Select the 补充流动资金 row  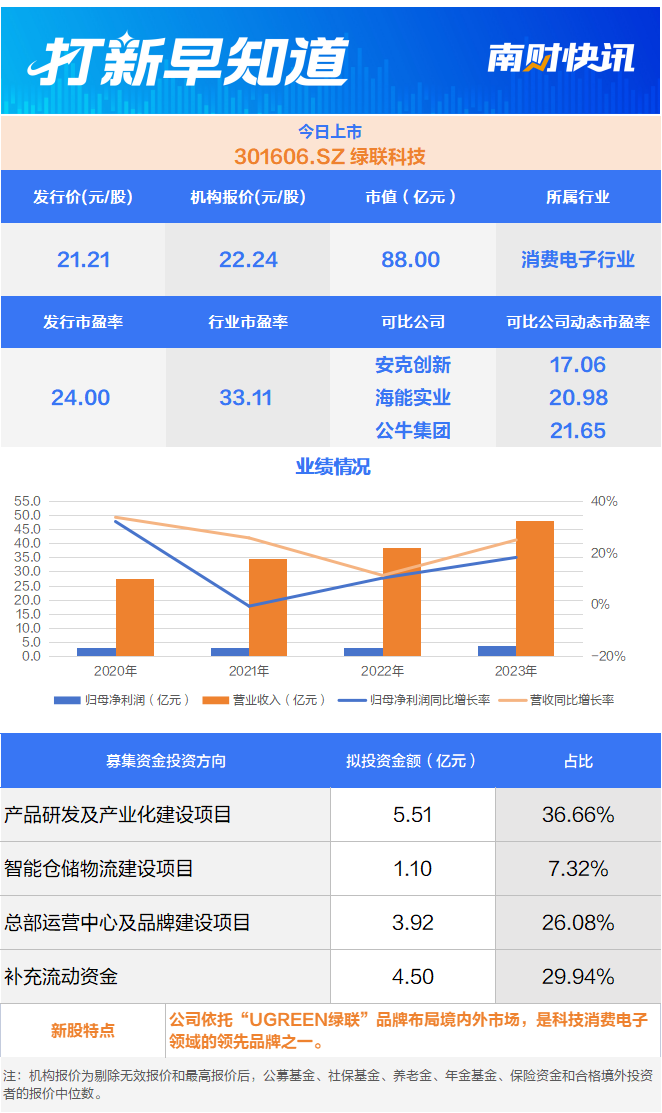(x=331, y=977)
